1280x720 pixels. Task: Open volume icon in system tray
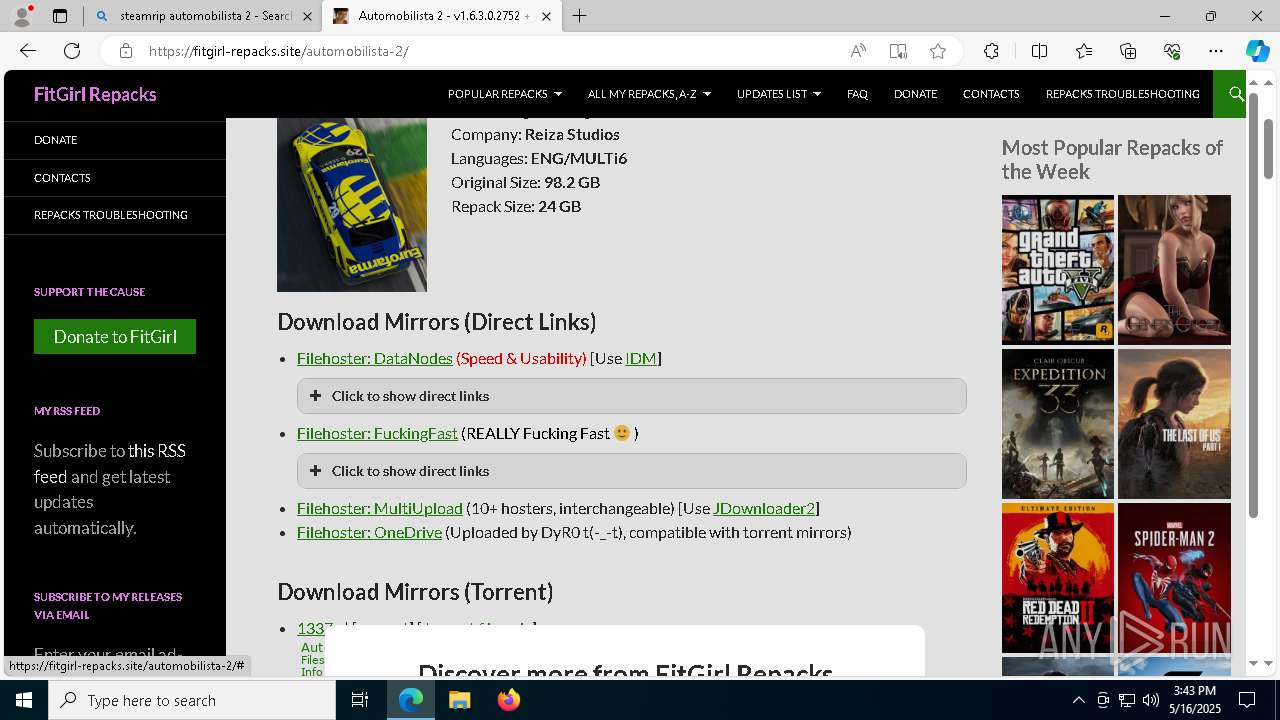[1151, 700]
